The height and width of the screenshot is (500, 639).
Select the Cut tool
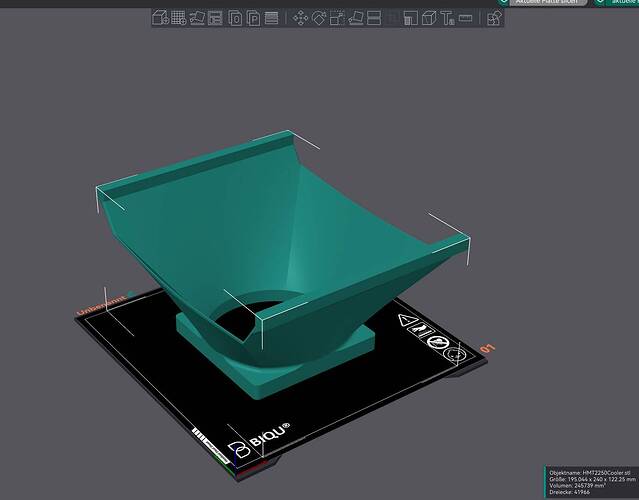pos(374,18)
